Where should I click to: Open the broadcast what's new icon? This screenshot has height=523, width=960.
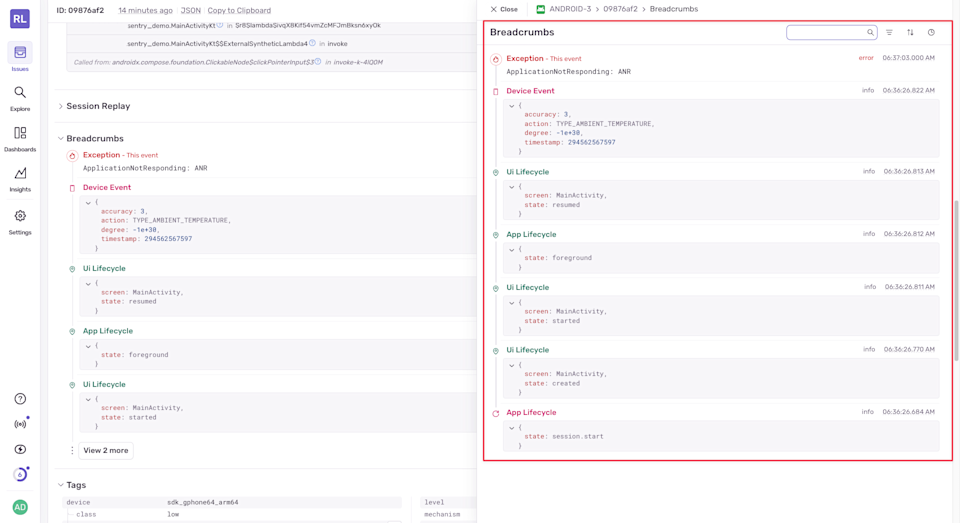[x=20, y=424]
